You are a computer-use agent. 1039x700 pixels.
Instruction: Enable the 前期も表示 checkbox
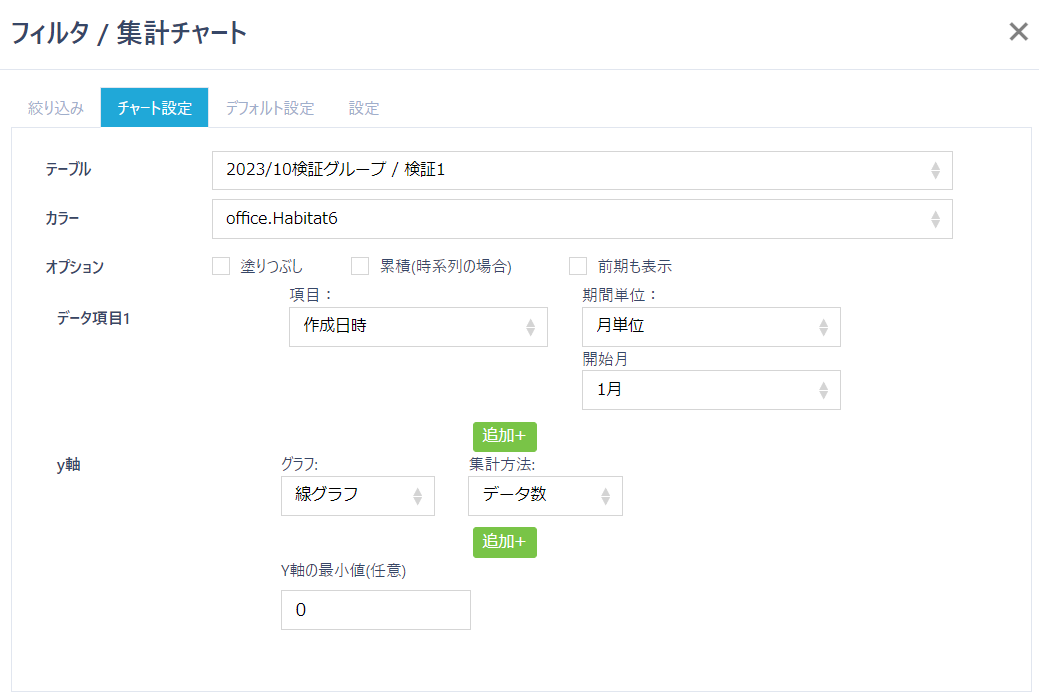pos(577,265)
